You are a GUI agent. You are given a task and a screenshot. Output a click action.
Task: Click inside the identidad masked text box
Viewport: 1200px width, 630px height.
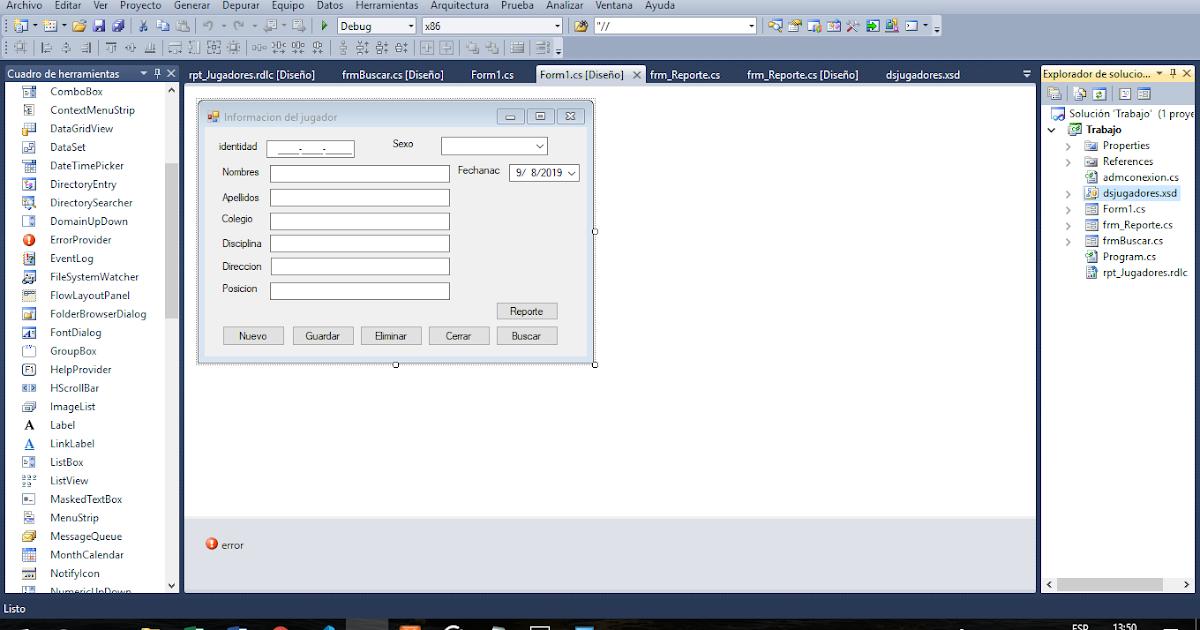(x=310, y=147)
